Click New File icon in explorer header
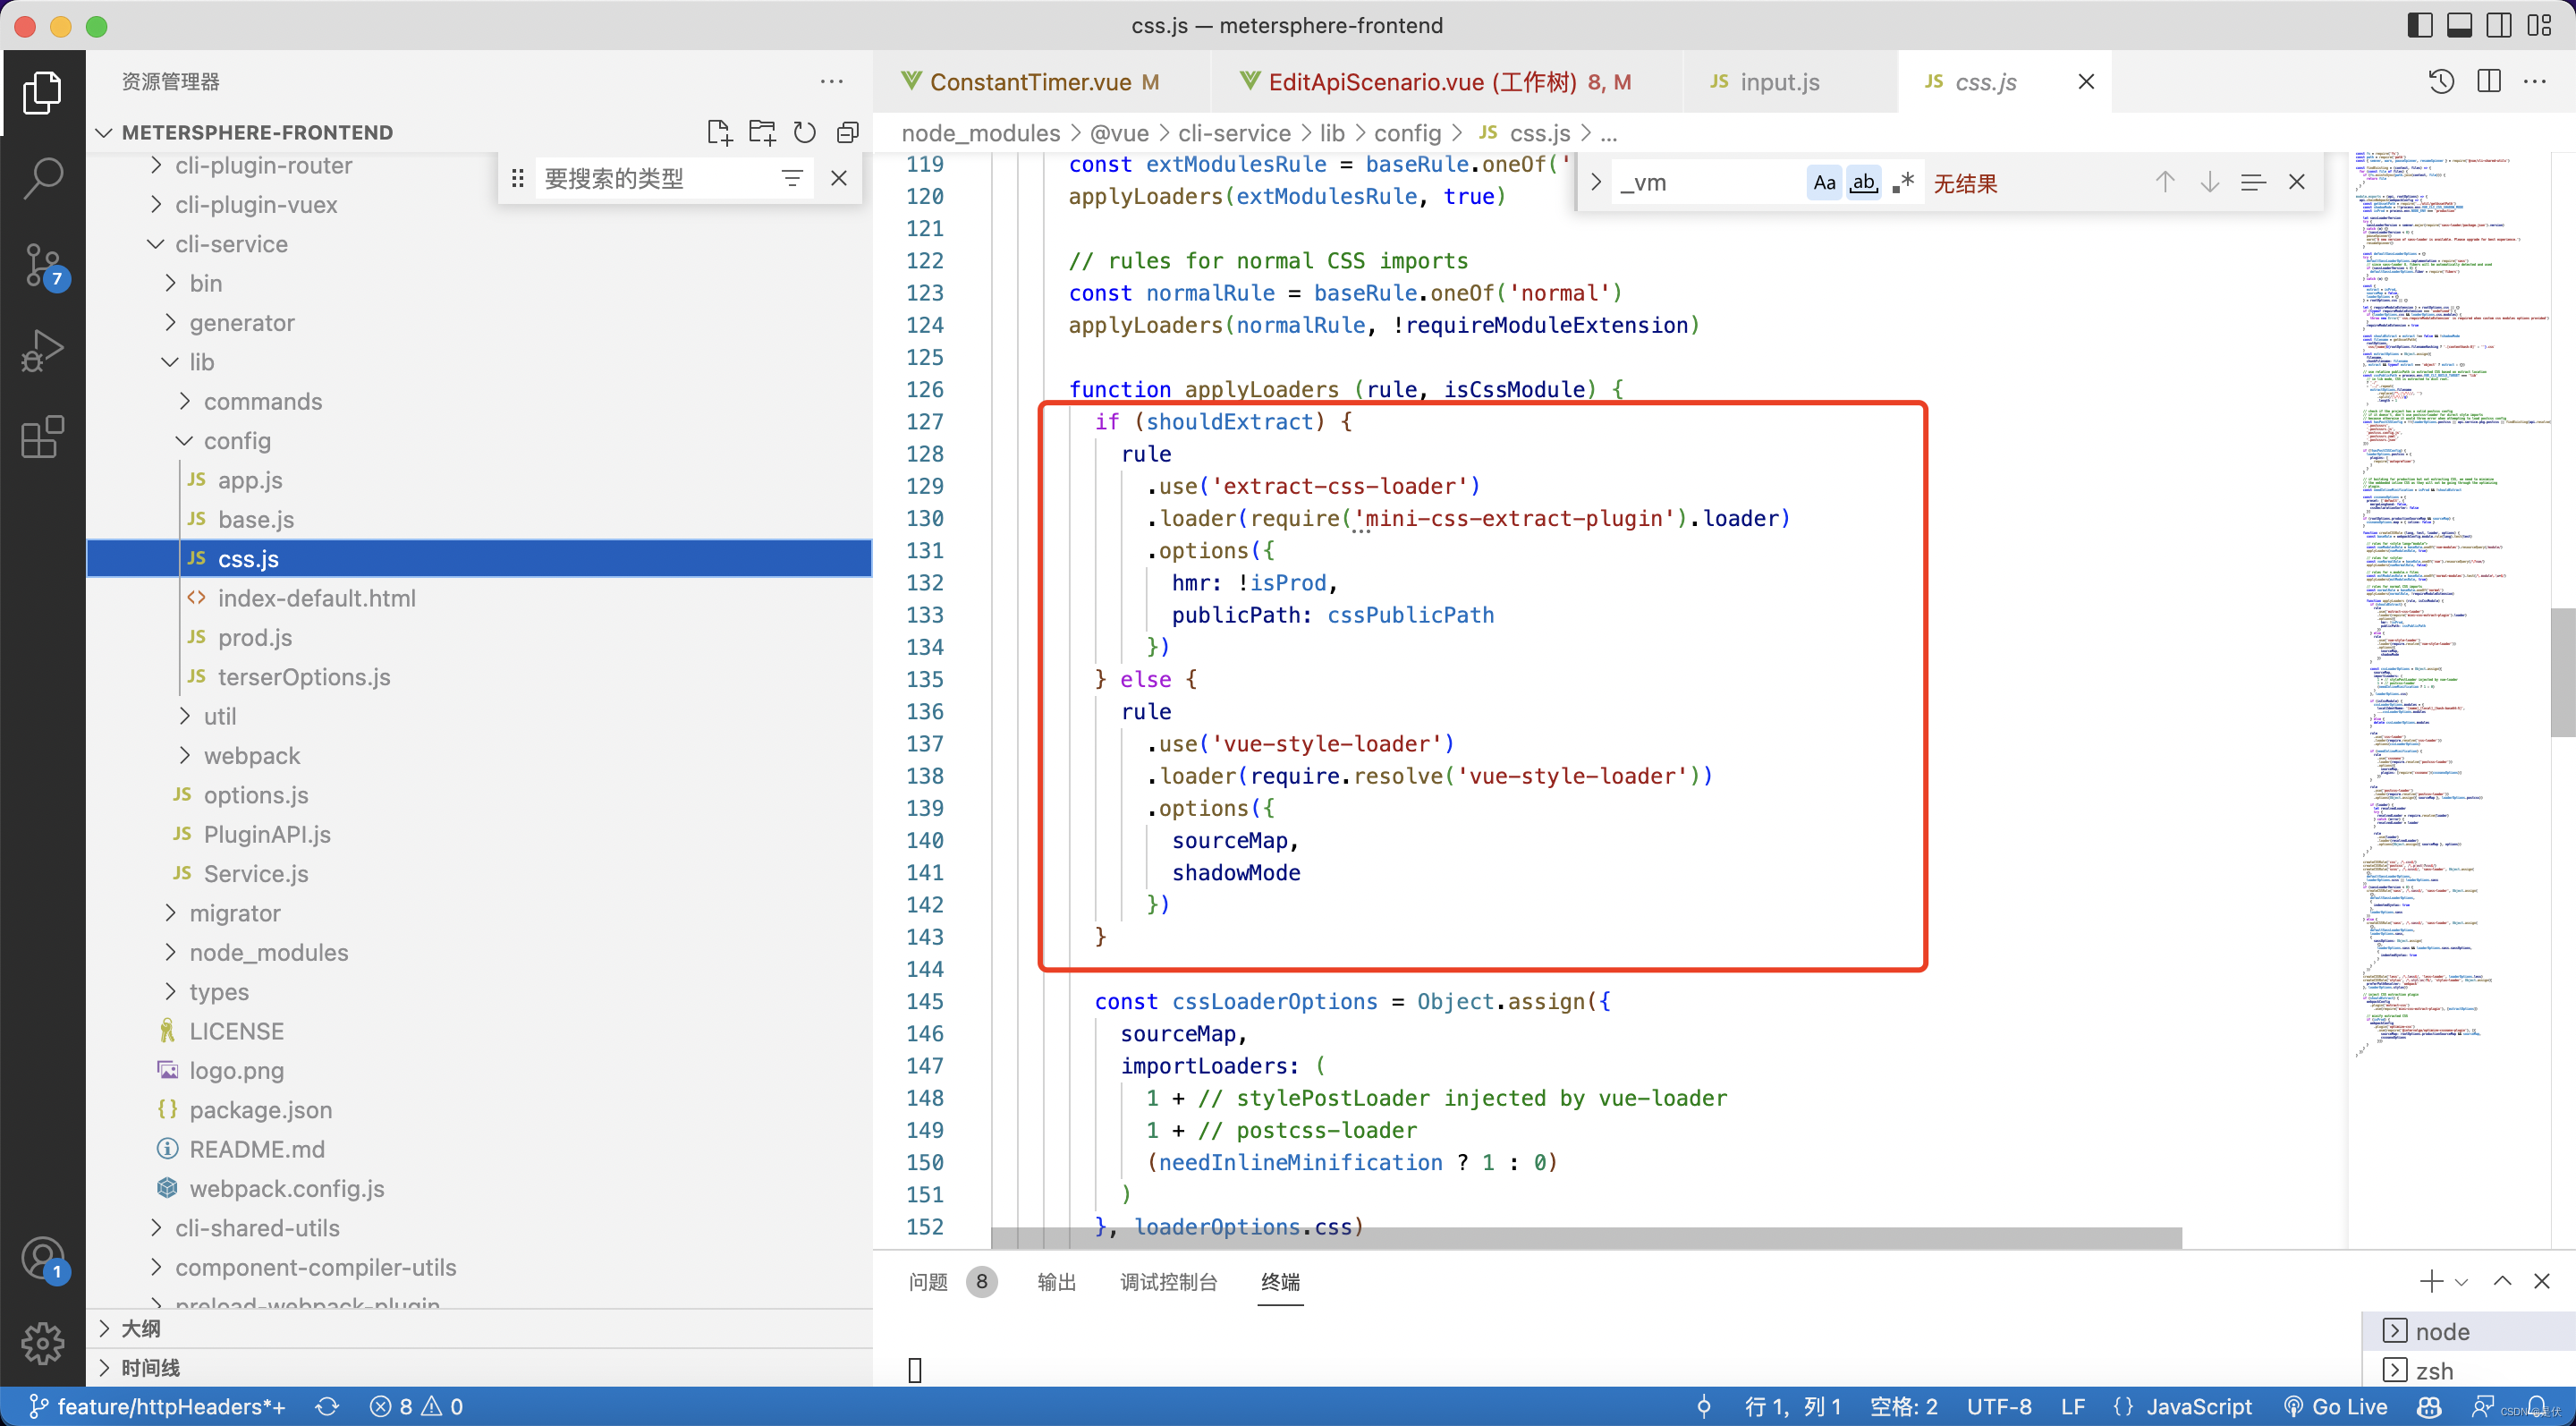This screenshot has height=1426, width=2576. coord(719,132)
